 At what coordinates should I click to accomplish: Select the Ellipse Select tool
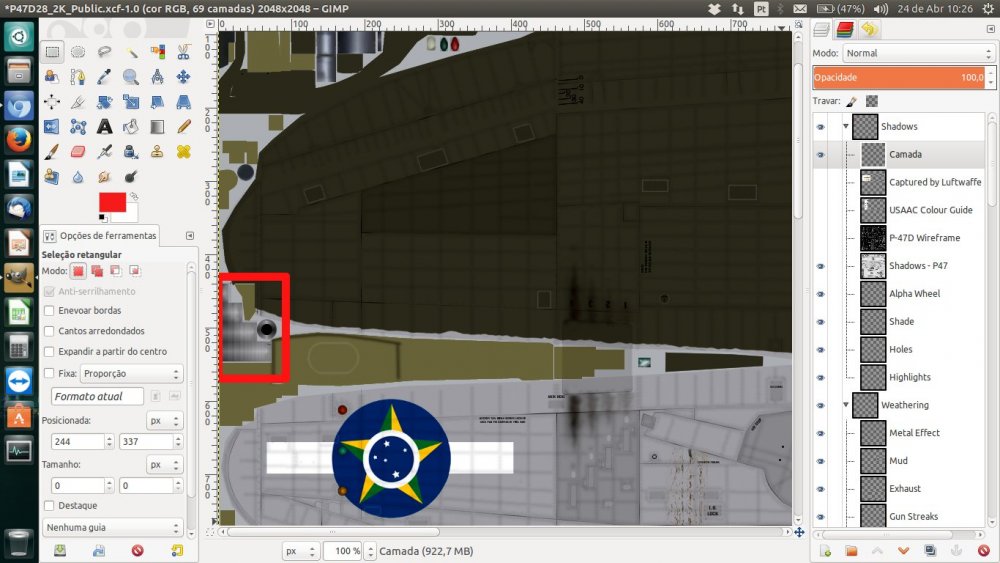[x=78, y=52]
